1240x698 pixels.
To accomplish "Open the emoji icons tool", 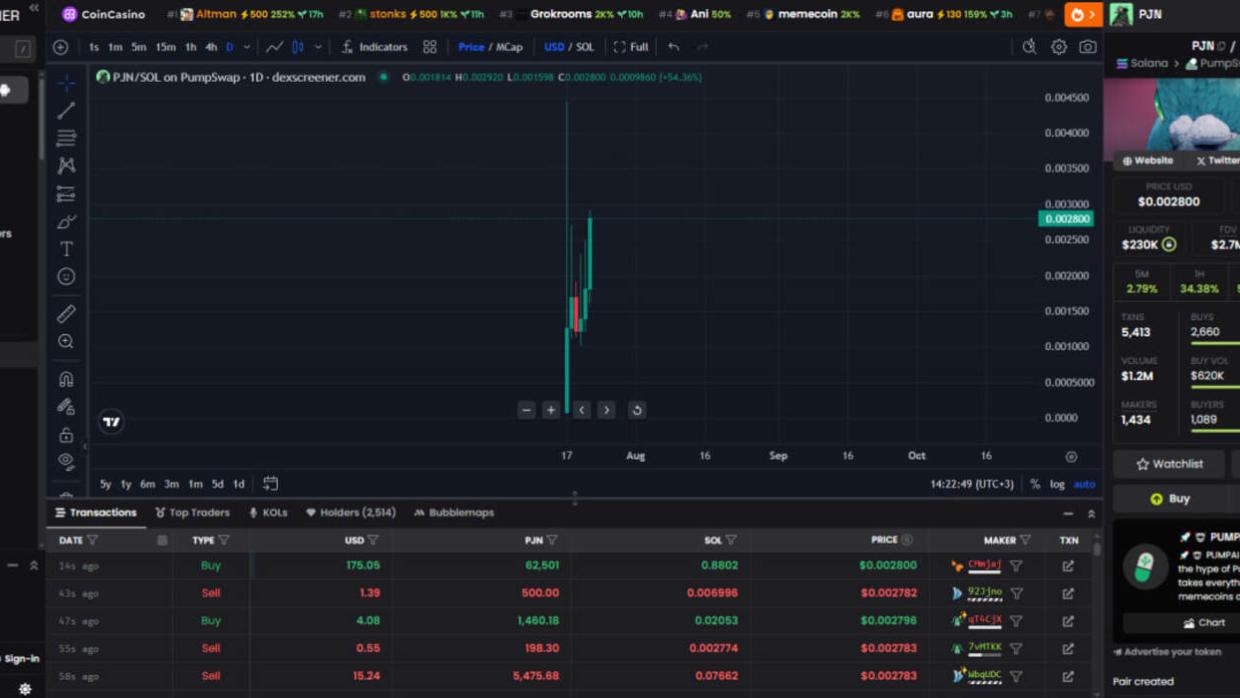I will (x=66, y=277).
